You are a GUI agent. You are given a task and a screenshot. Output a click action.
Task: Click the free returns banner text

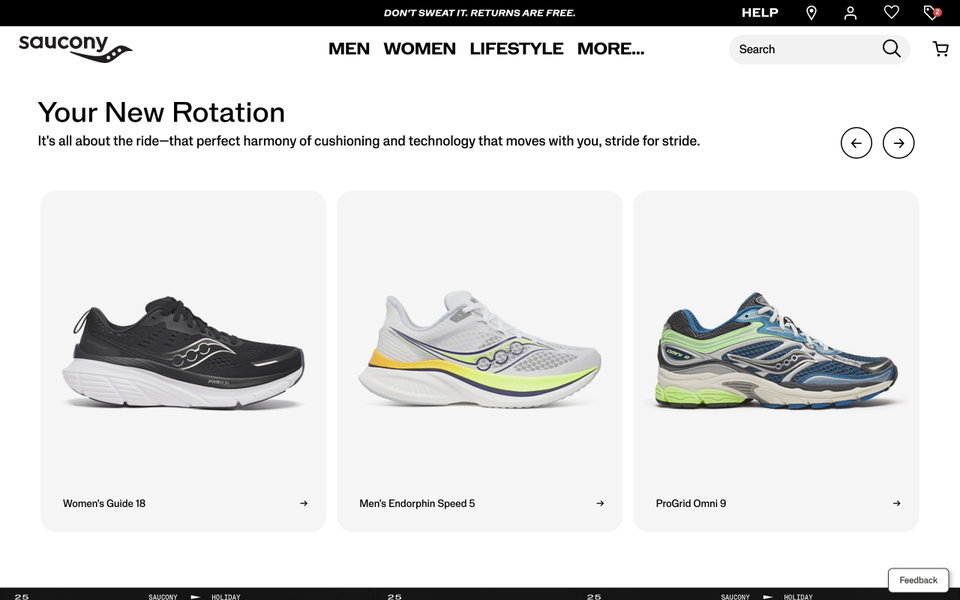(479, 13)
